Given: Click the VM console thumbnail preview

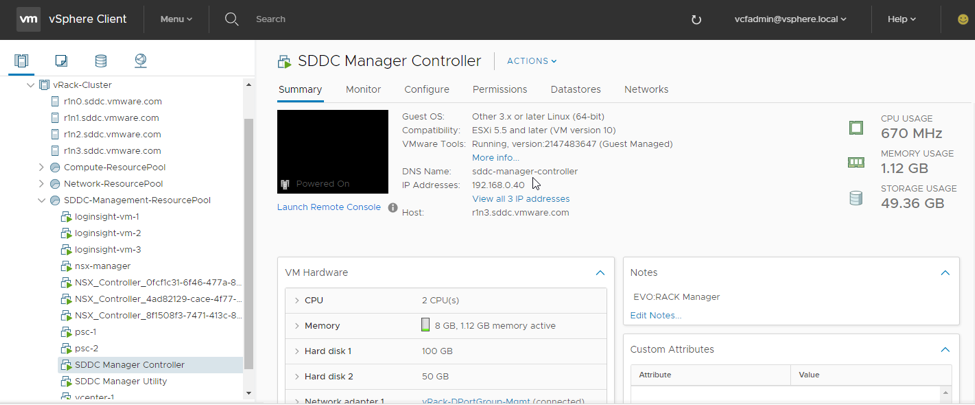Looking at the screenshot, I should point(332,151).
